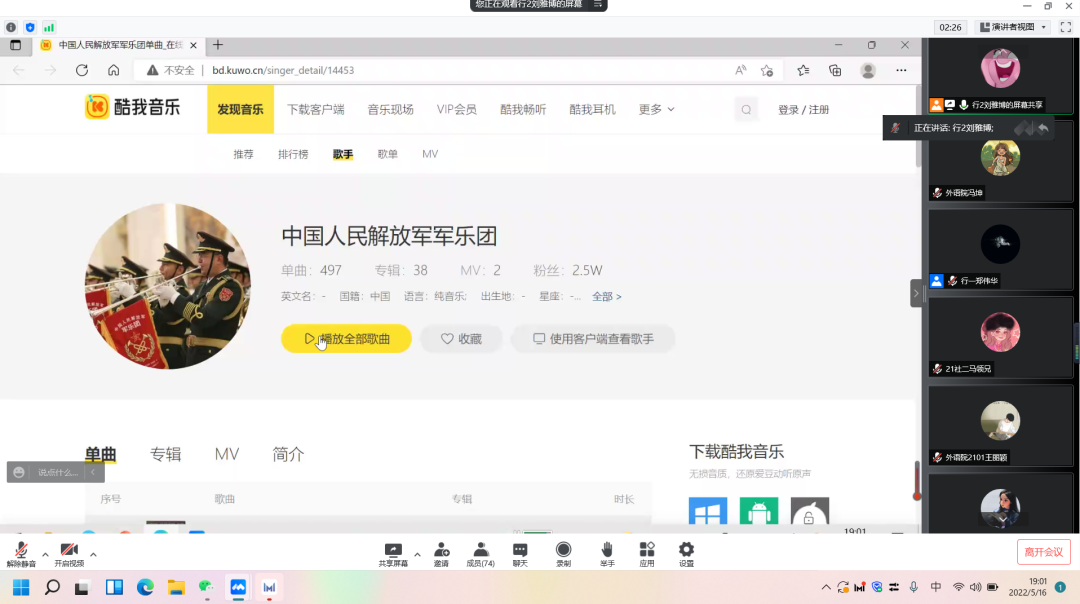Open the 下载客户端 link
The width and height of the screenshot is (1080, 604).
(x=315, y=110)
